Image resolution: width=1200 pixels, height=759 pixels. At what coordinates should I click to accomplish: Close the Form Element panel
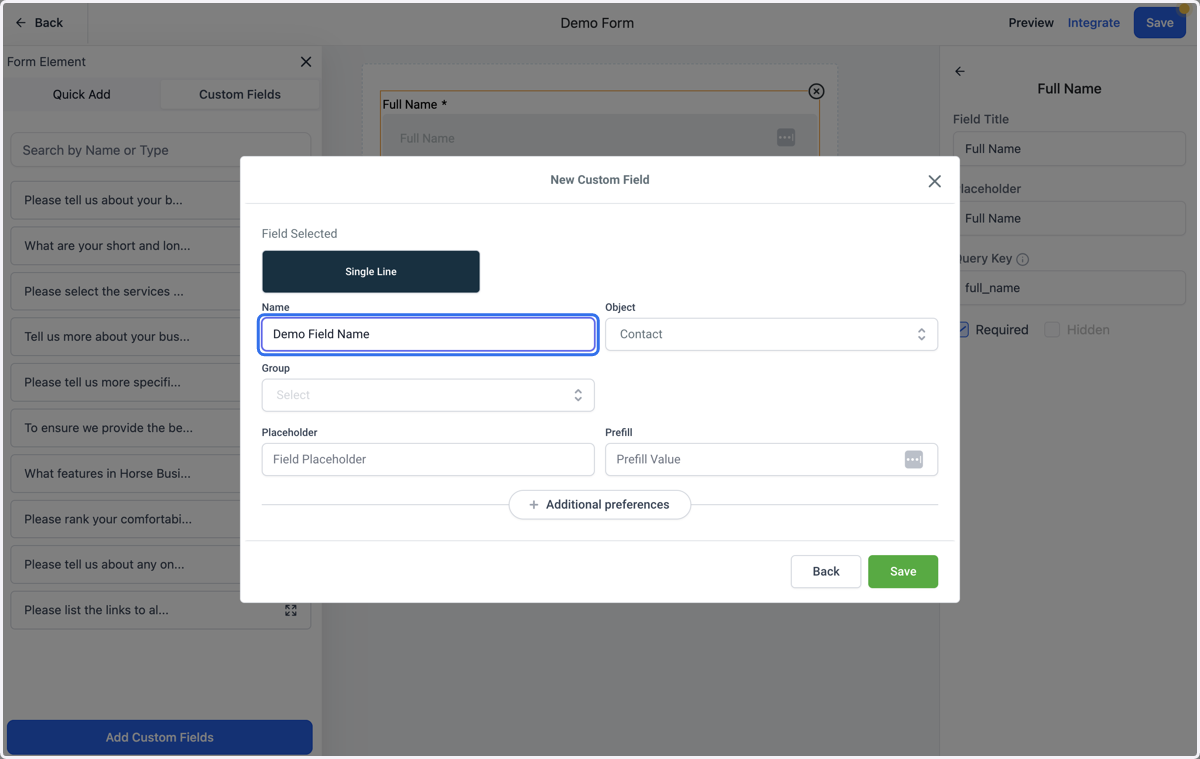coord(306,62)
